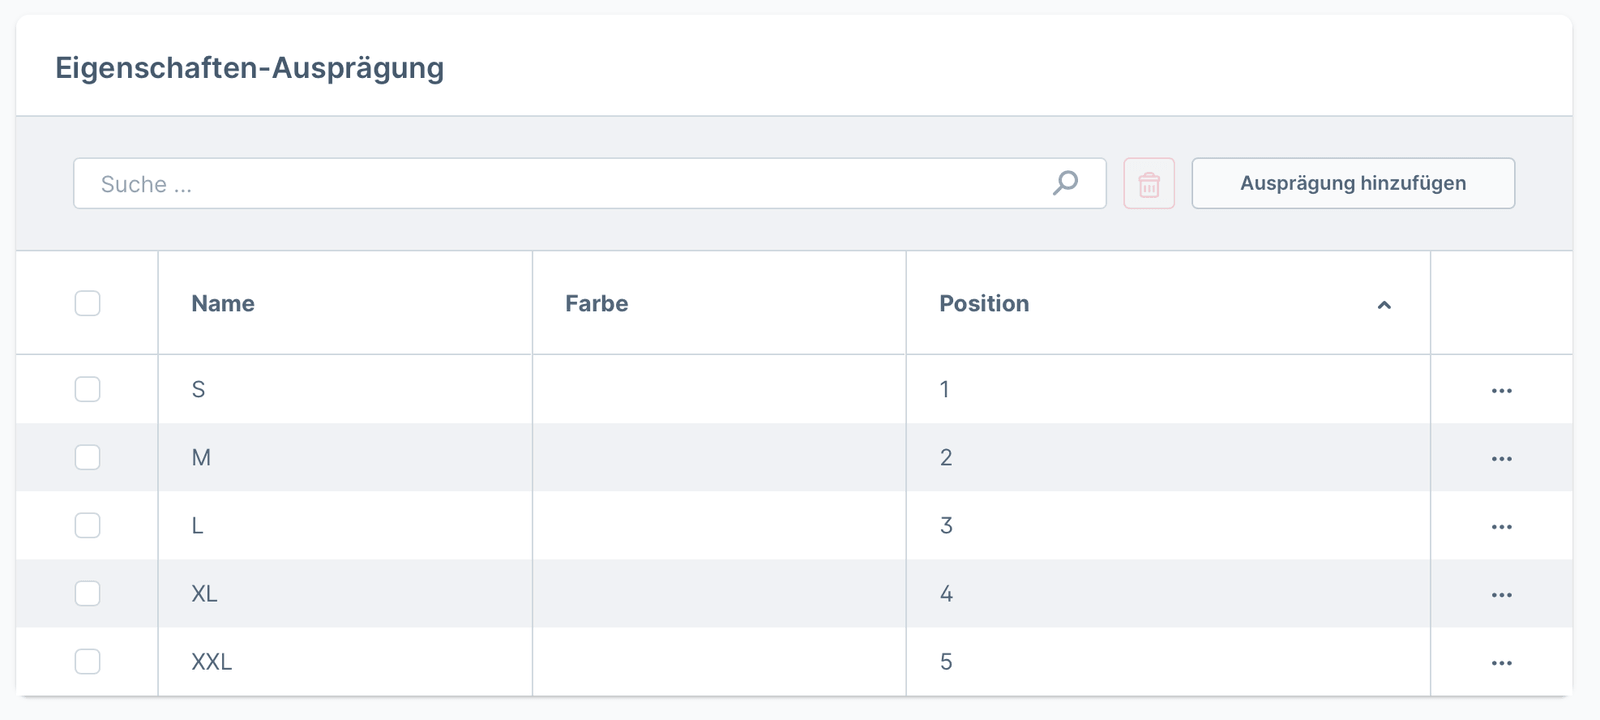Image resolution: width=1600 pixels, height=720 pixels.
Task: Tick the checkbox for row XXL
Action: click(x=88, y=661)
